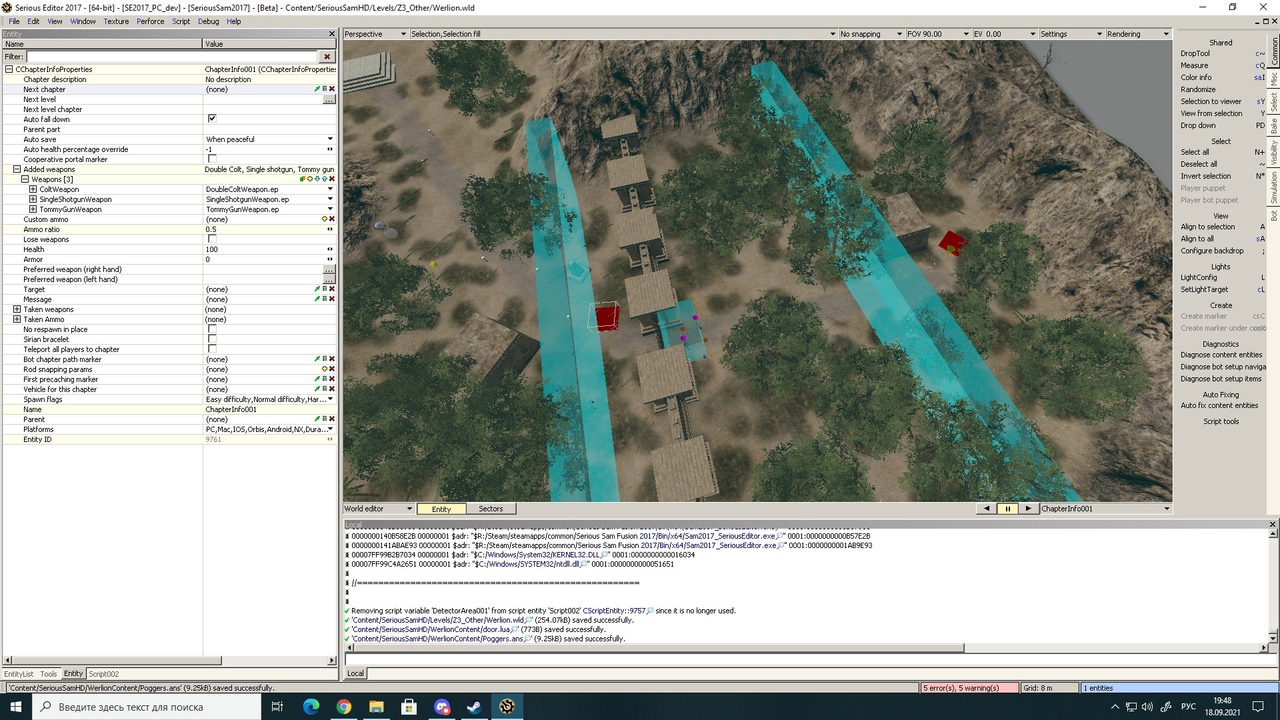Viewport: 1280px width, 720px height.
Task: Switch to the Visibility vertical tab
Action: pos(1274,154)
